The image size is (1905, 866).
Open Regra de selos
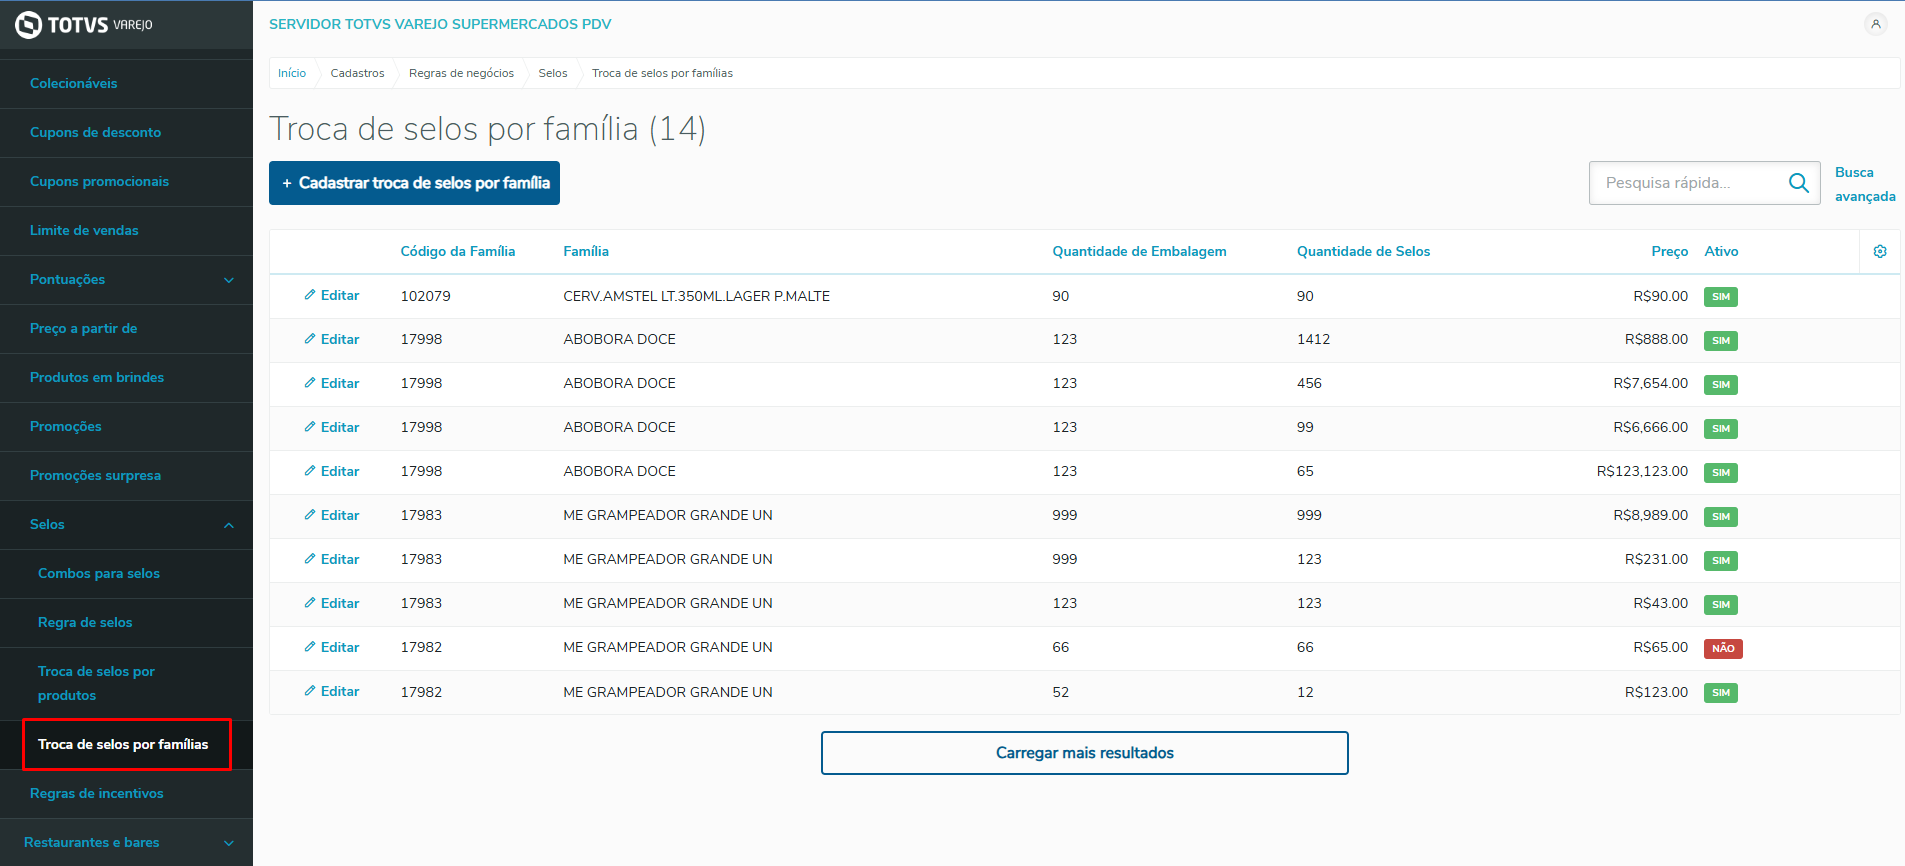click(x=85, y=623)
